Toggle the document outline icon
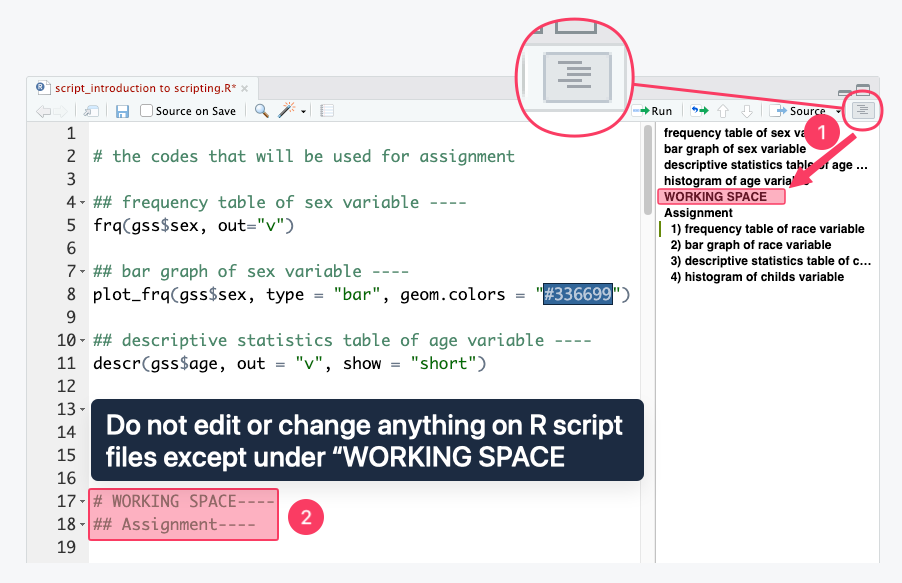Viewport: 902px width, 583px height. pyautogui.click(x=863, y=110)
